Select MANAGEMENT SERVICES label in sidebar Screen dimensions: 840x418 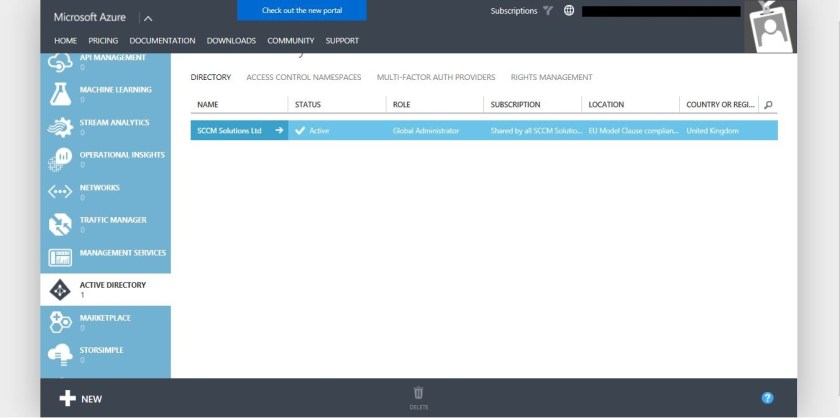point(123,252)
